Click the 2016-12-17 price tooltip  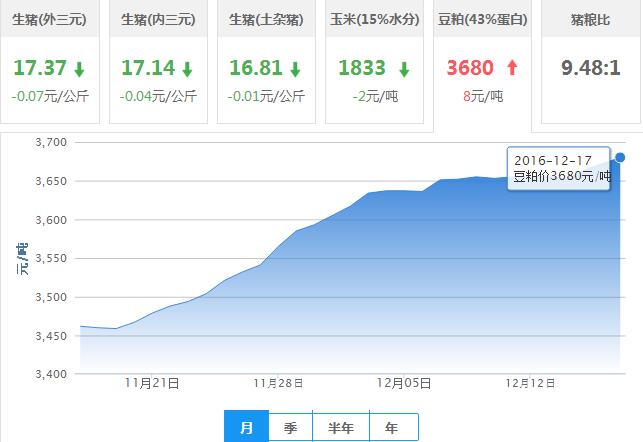559,169
